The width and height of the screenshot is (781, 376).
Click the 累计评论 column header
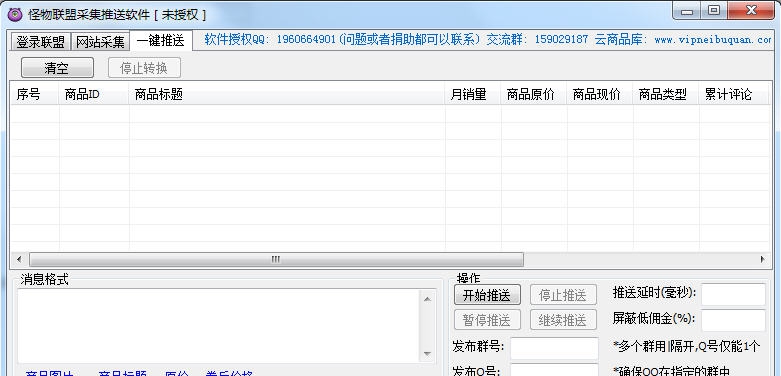734,94
